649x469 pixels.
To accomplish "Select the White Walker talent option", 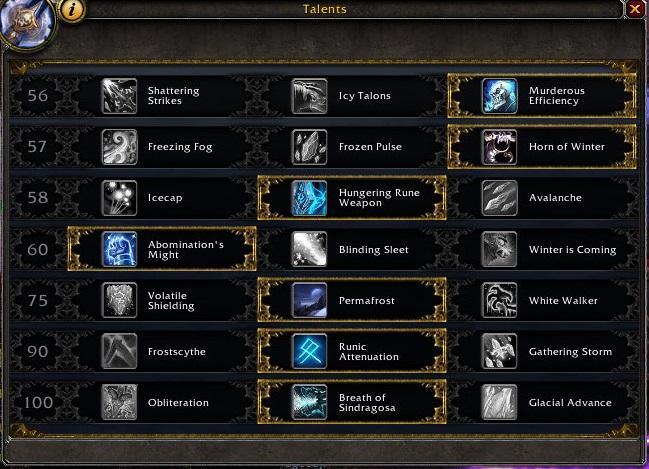I will [x=542, y=300].
